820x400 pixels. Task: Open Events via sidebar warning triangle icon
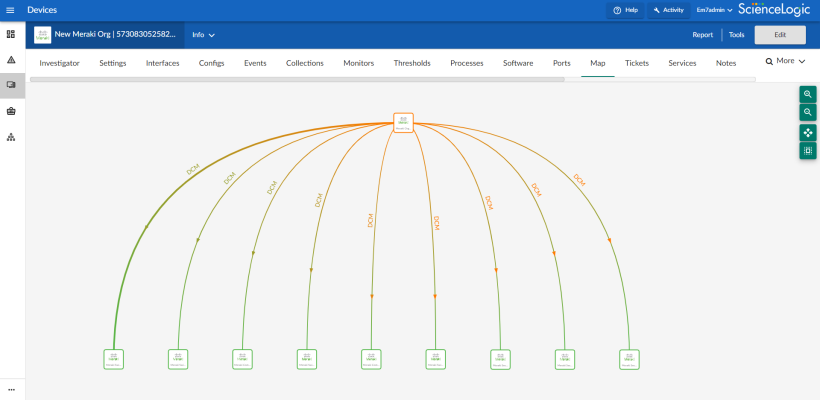11,60
